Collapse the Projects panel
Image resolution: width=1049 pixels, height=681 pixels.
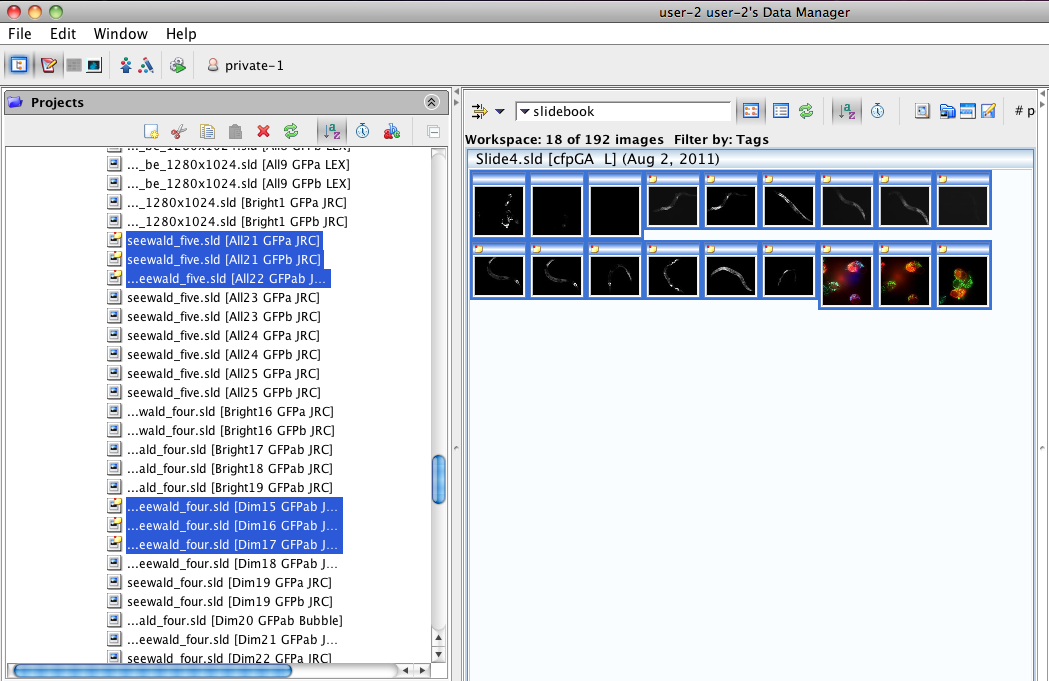click(432, 102)
